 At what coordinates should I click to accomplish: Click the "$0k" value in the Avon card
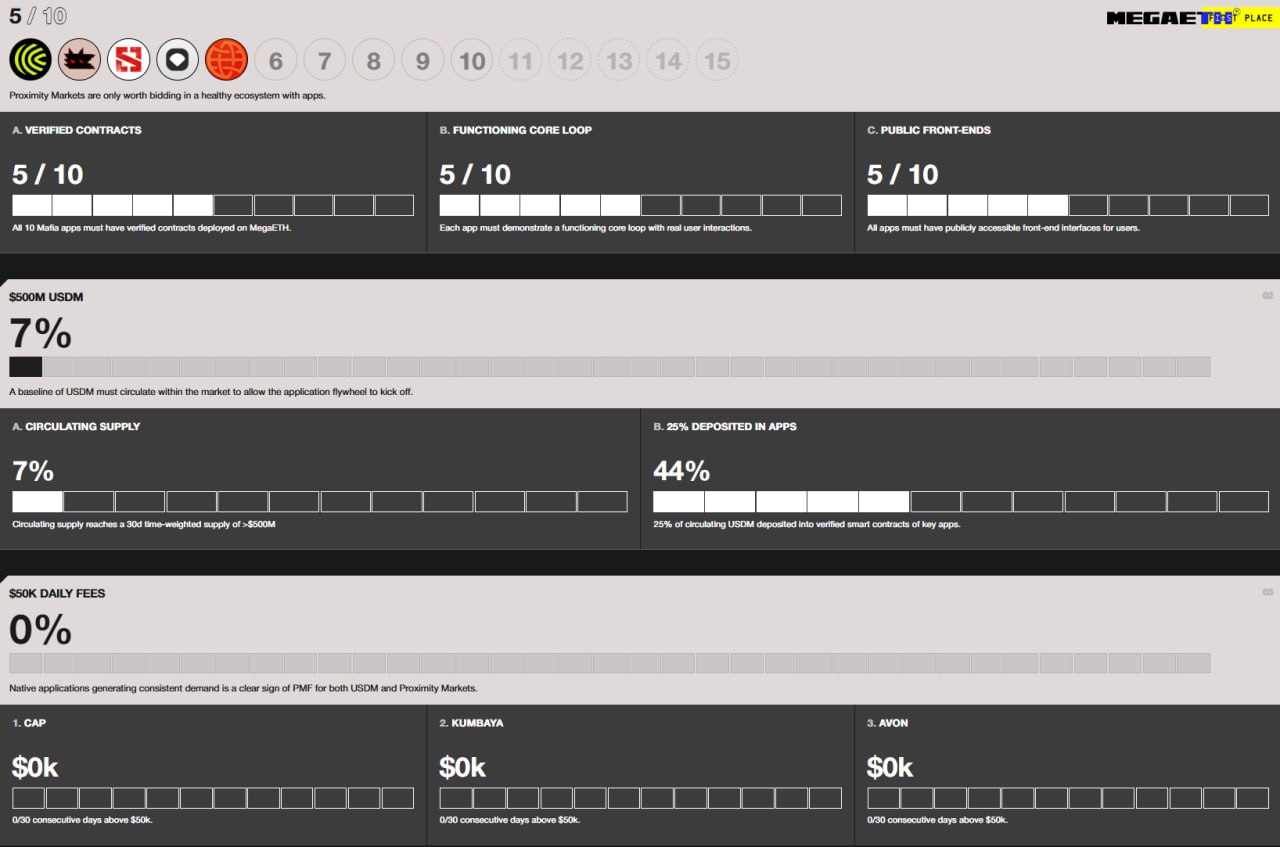890,767
